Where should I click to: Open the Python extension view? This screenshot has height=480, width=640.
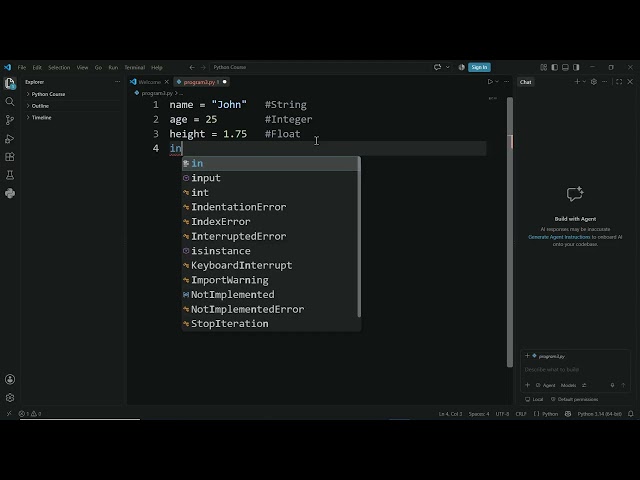pyautogui.click(x=10, y=193)
